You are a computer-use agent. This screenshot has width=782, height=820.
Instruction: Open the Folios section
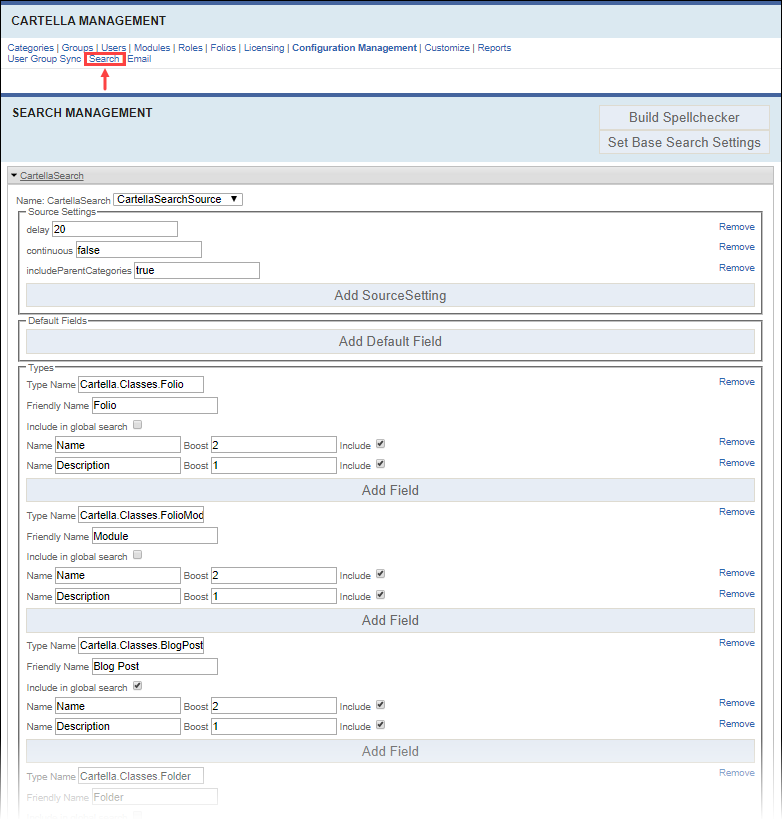pos(223,48)
